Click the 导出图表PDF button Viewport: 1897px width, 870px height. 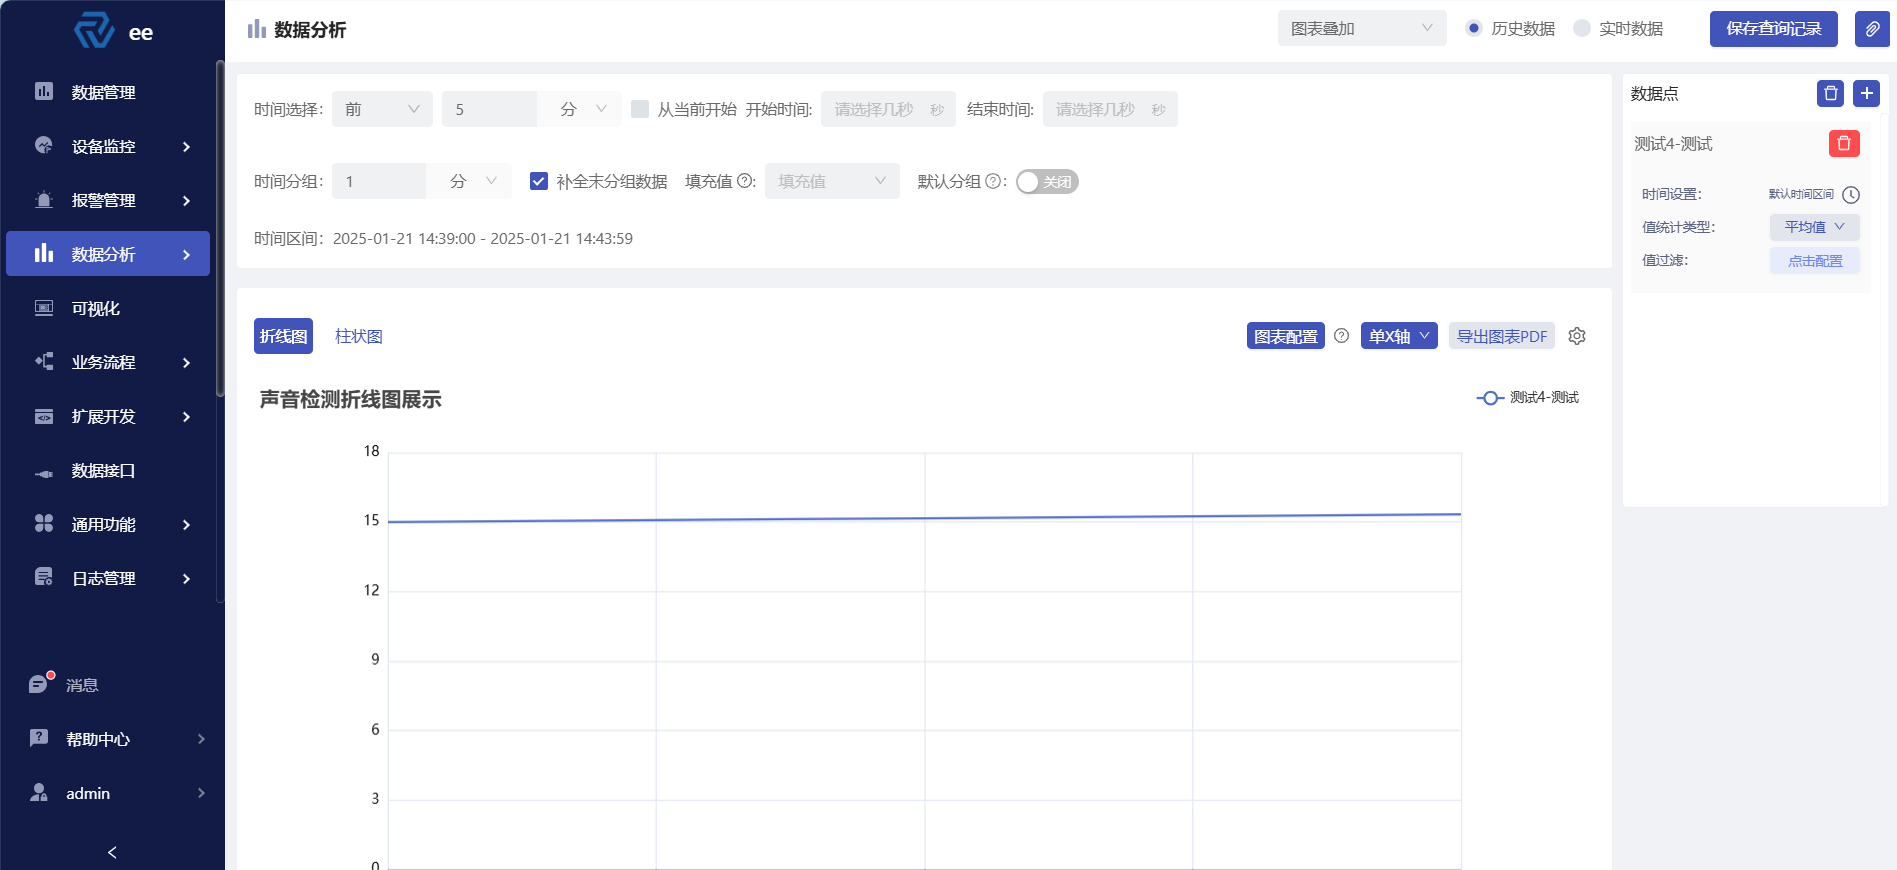(1501, 336)
